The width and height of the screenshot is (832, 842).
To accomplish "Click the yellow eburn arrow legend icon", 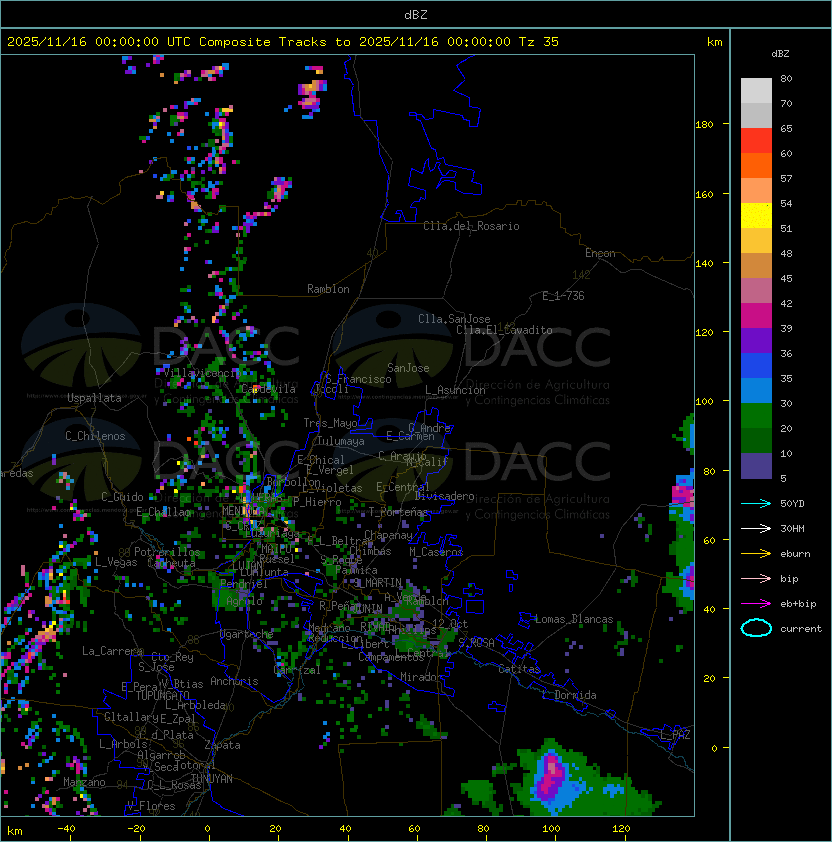I will [x=756, y=554].
